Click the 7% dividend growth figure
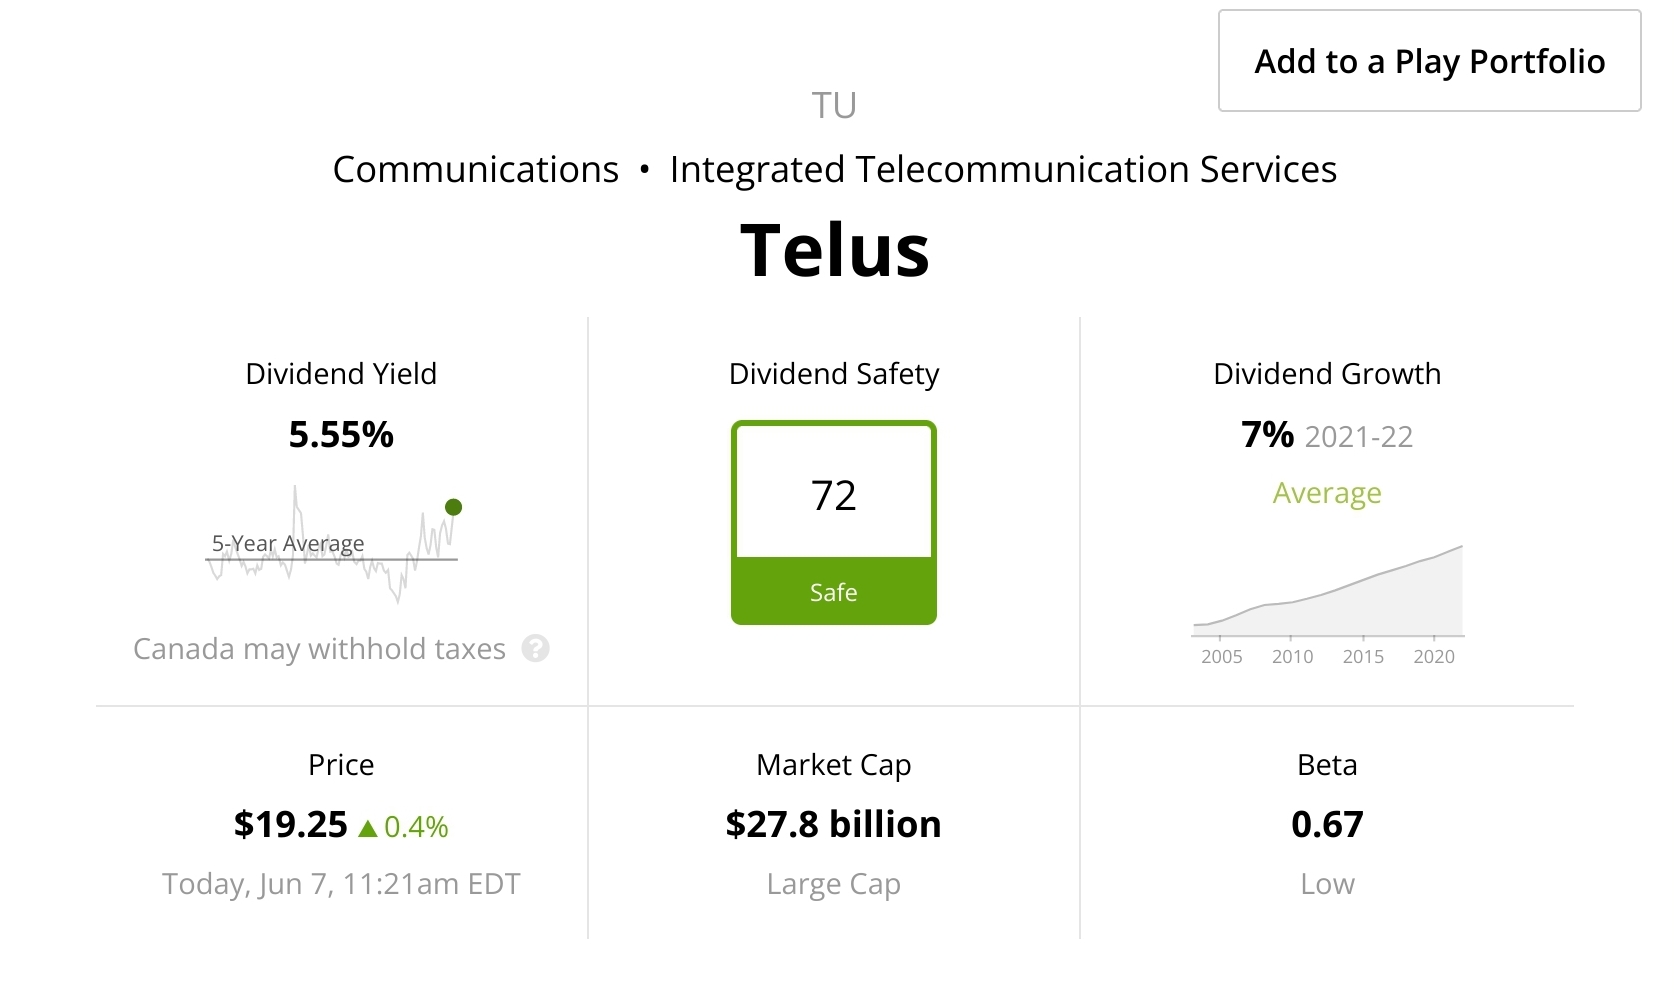1674x995 pixels. point(1267,435)
